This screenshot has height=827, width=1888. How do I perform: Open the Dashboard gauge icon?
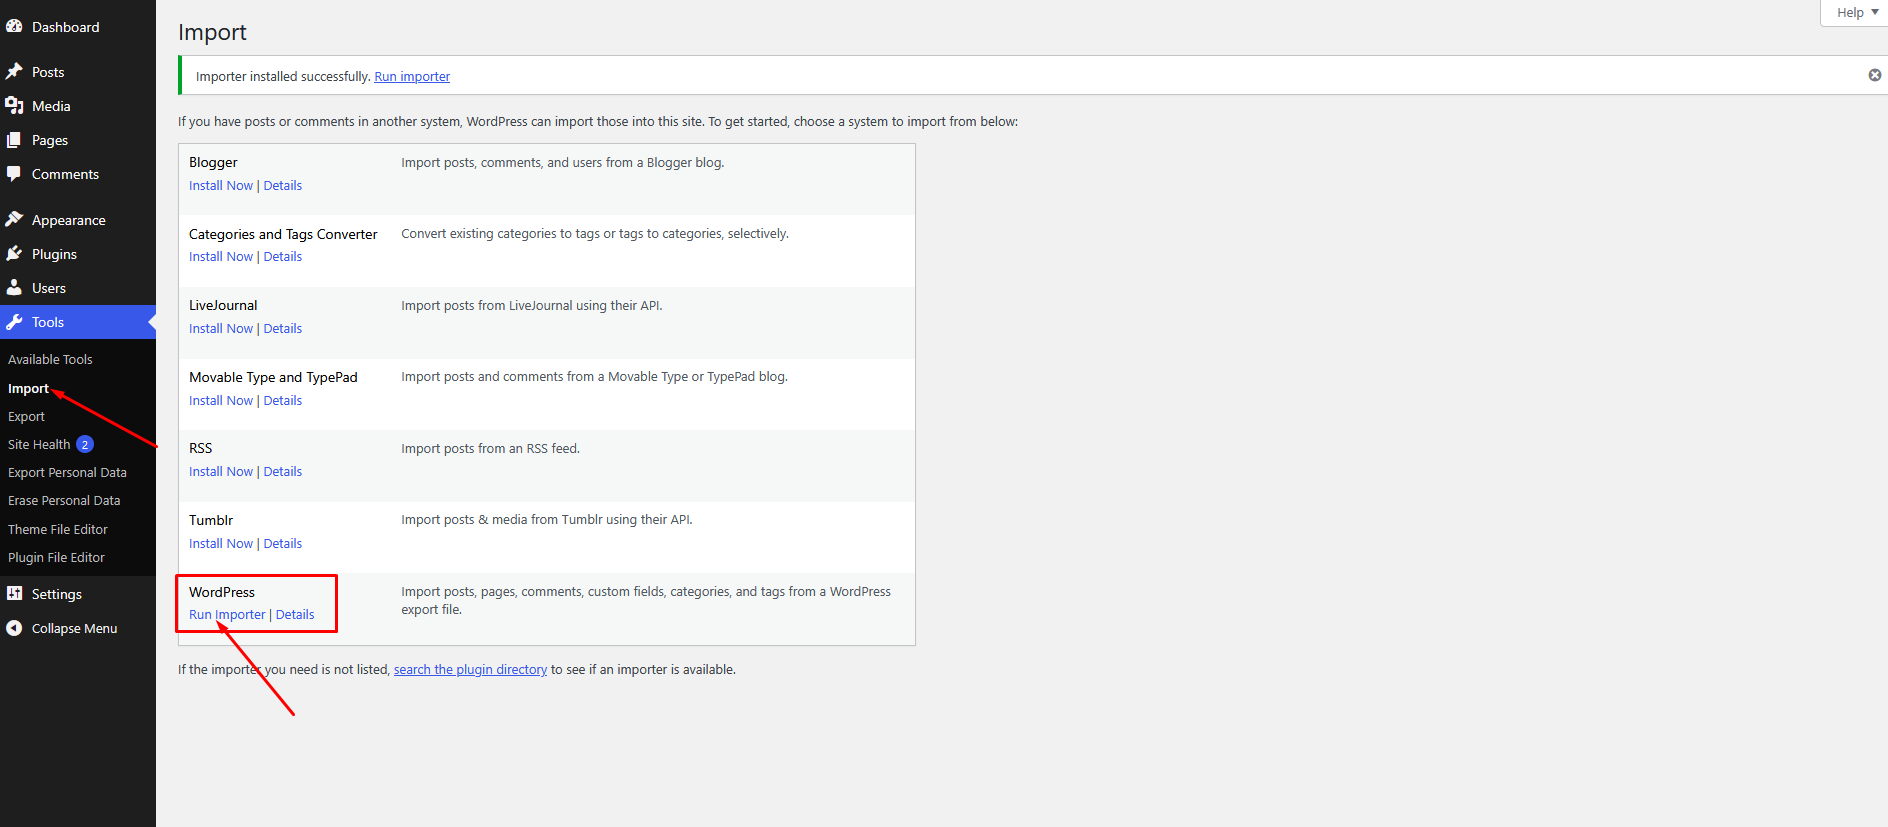tap(14, 27)
